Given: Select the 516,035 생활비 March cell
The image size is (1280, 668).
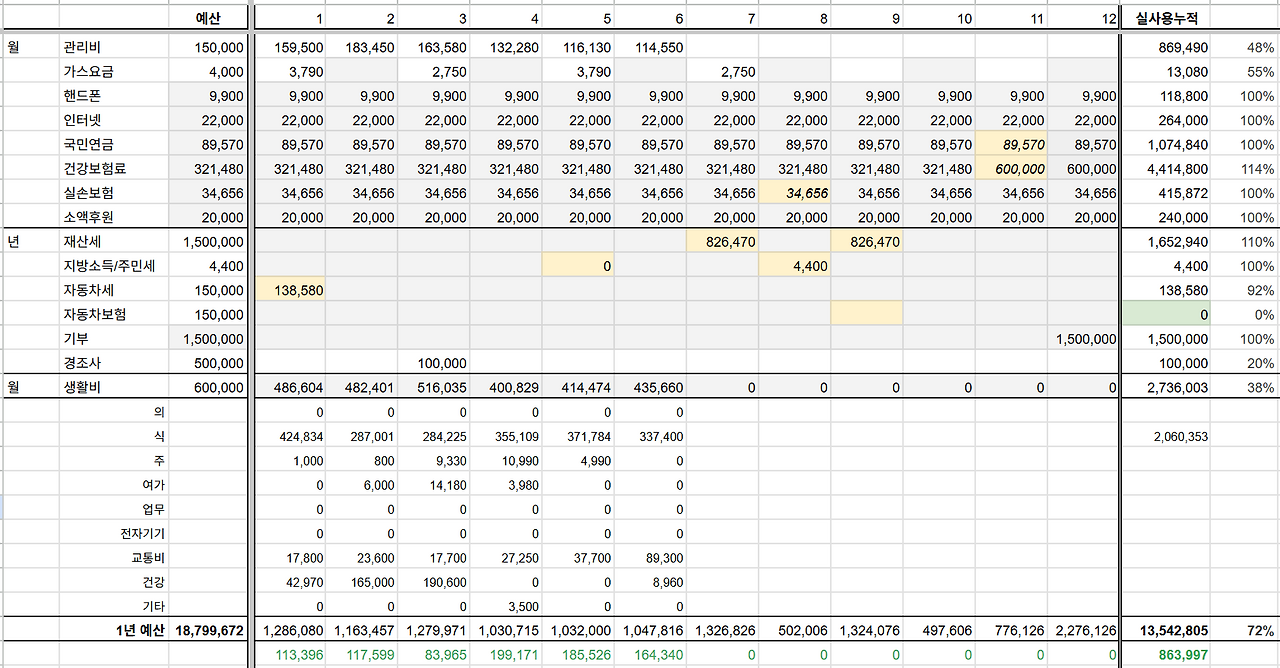Looking at the screenshot, I should (x=434, y=387).
